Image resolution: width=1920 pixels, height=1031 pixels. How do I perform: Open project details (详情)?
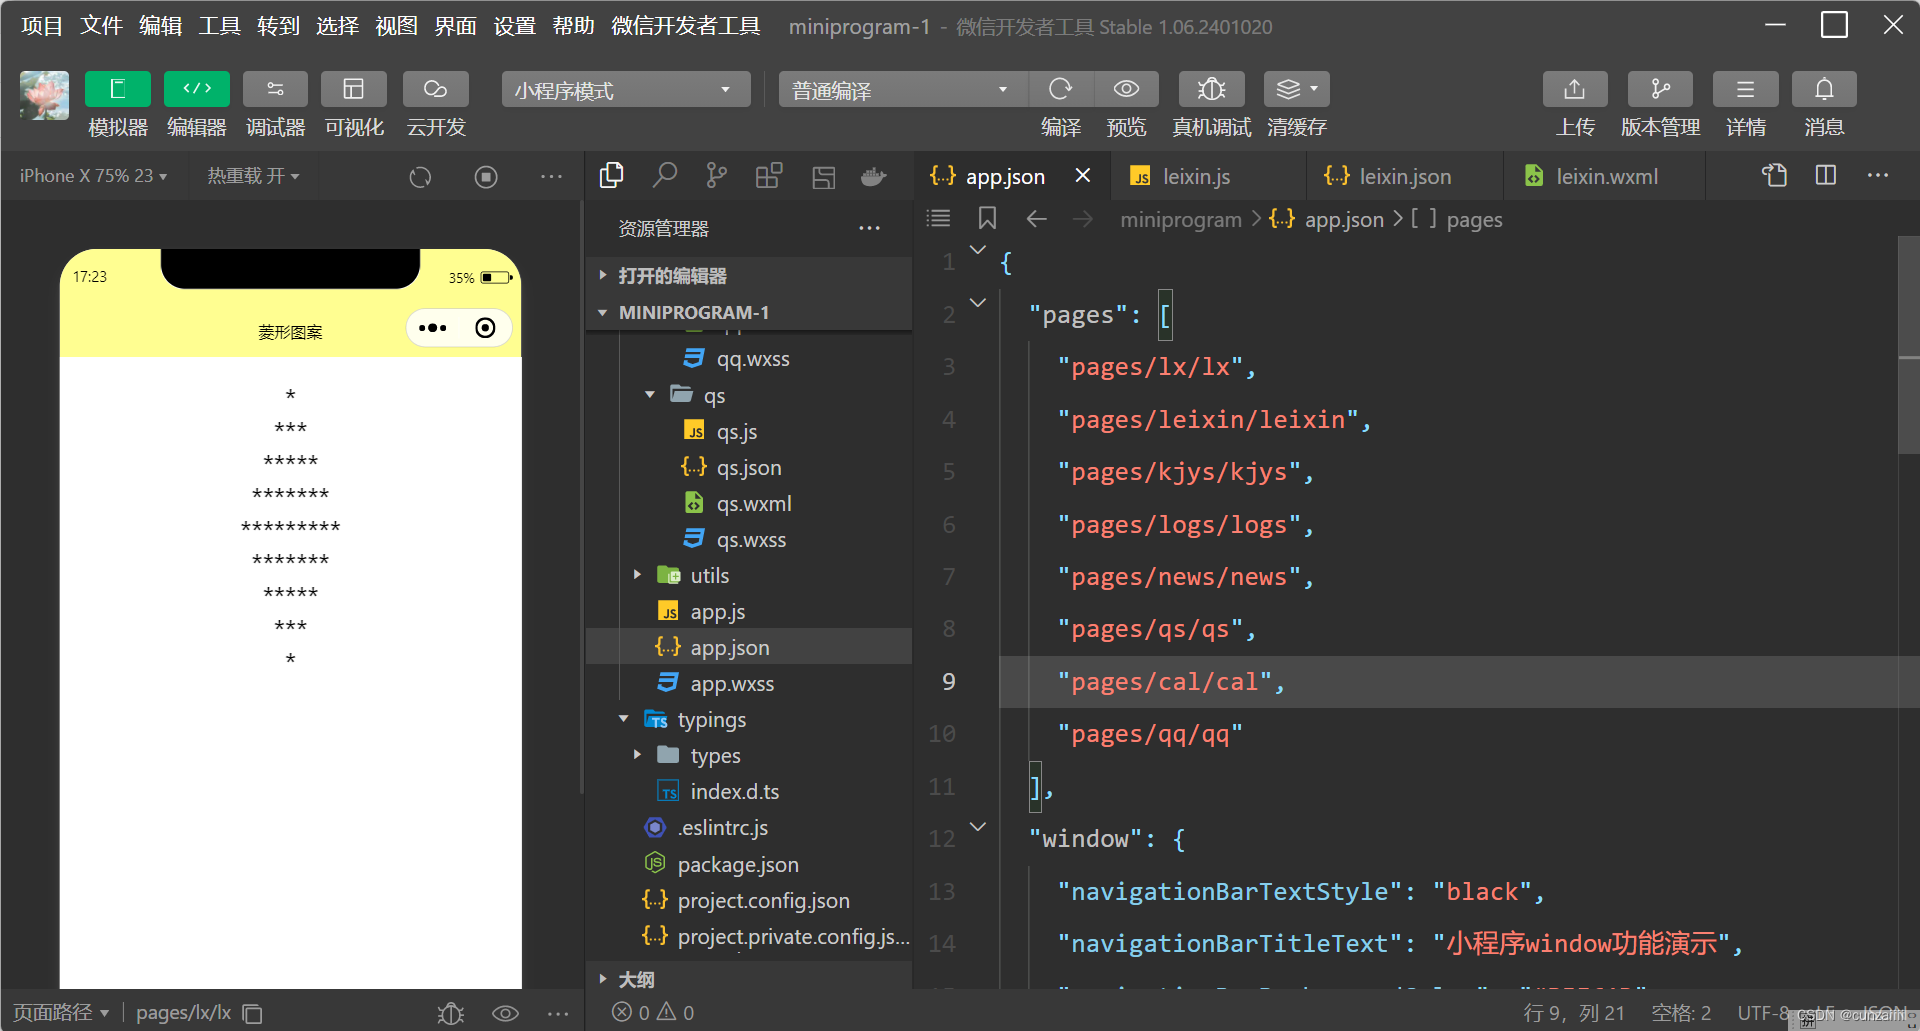(x=1745, y=89)
